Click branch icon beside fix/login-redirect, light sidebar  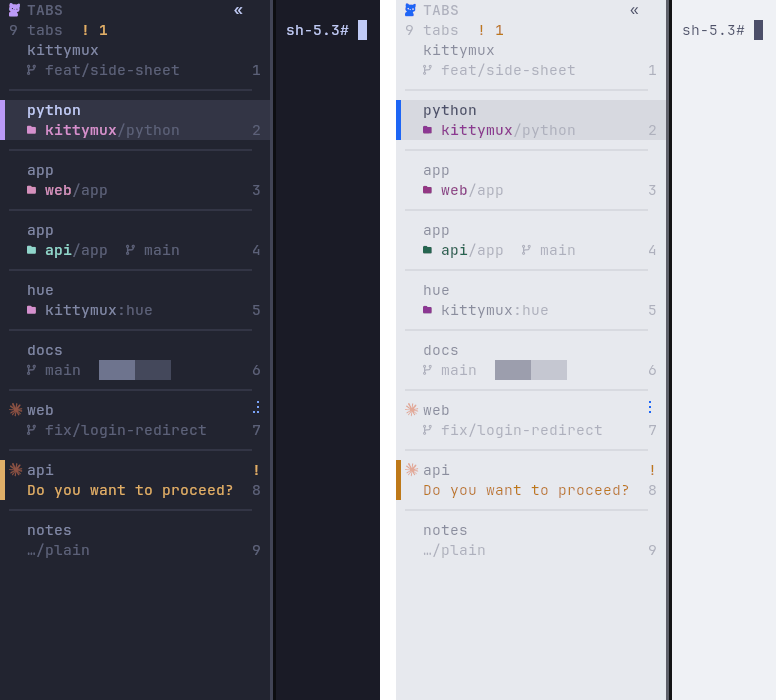(427, 430)
